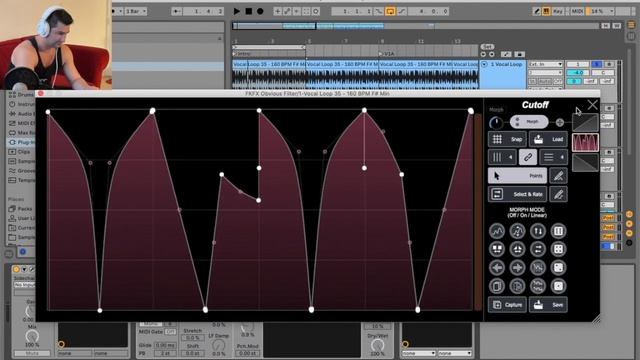Click the paste clipboard round icon

(x=517, y=286)
